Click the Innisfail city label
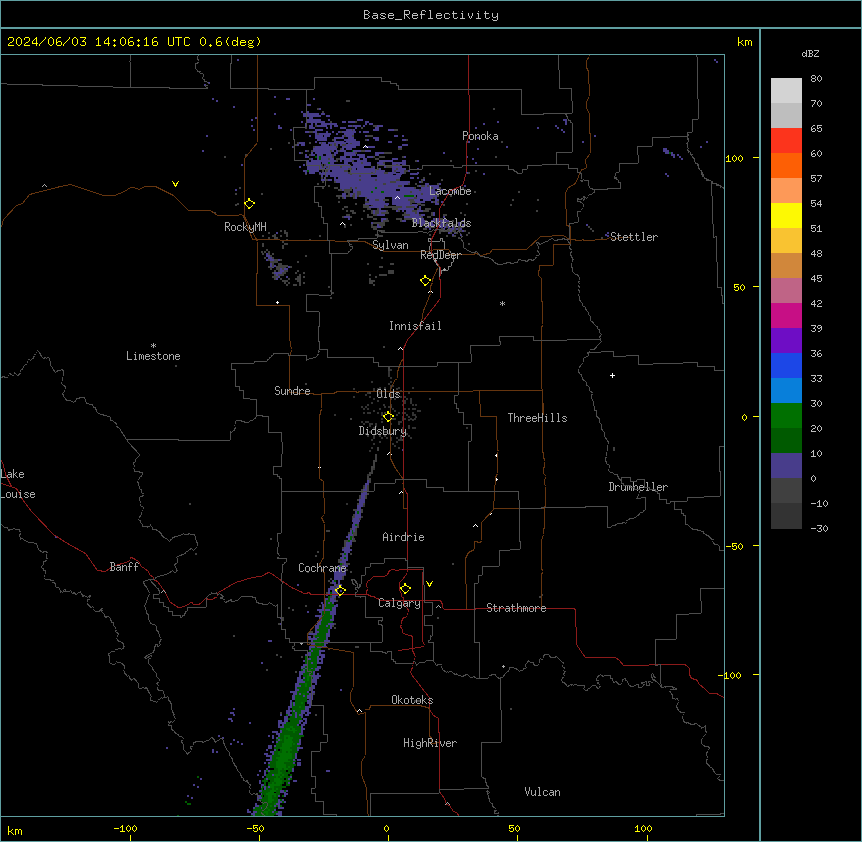This screenshot has height=842, width=862. point(415,326)
